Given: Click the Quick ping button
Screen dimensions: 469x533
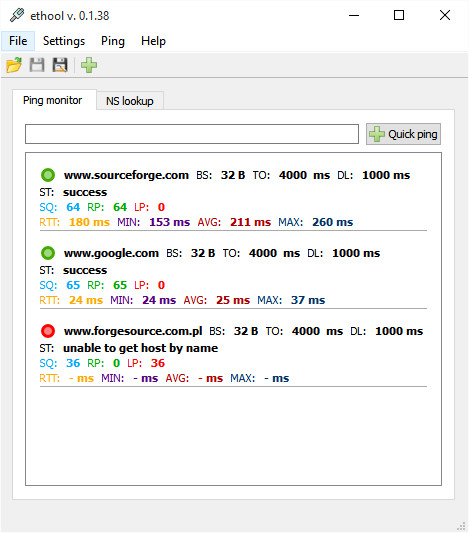Looking at the screenshot, I should pyautogui.click(x=403, y=134).
